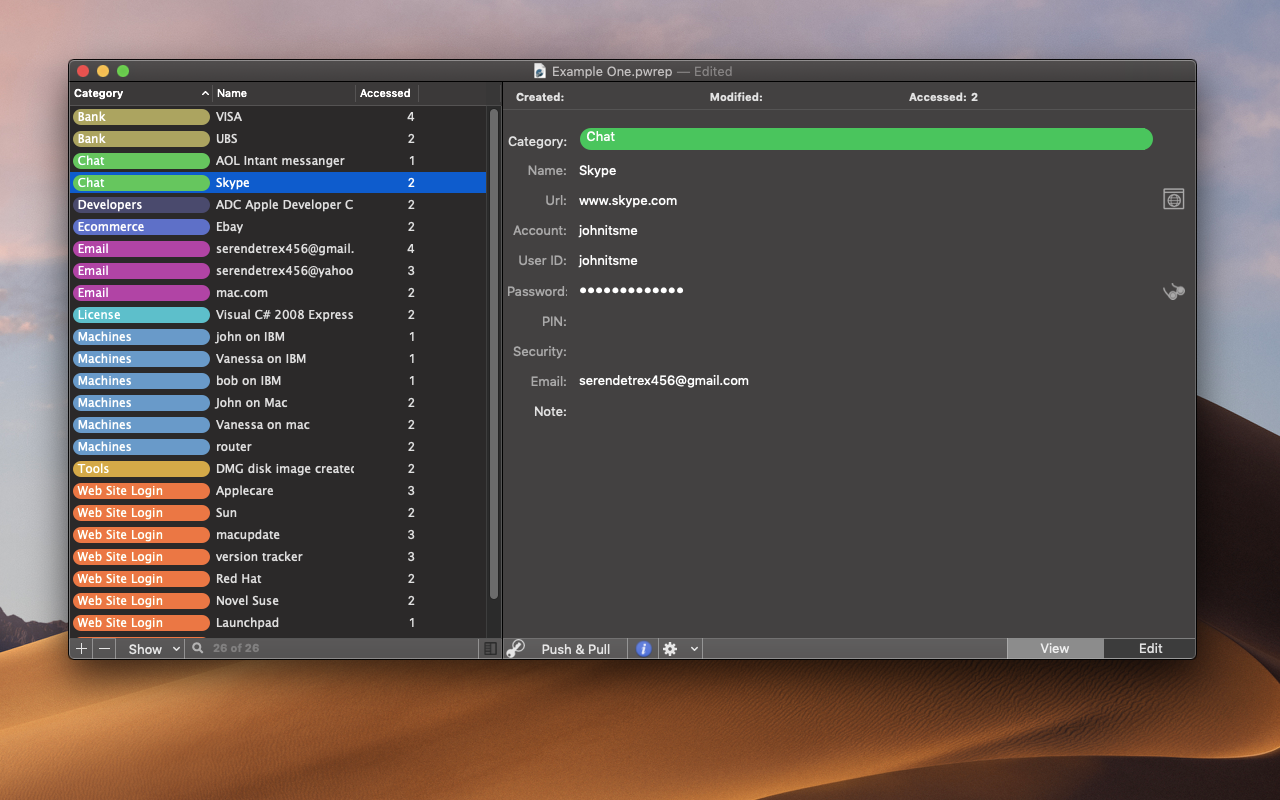Image resolution: width=1280 pixels, height=800 pixels.
Task: Click the www.skype.com URL text
Action: 627,200
